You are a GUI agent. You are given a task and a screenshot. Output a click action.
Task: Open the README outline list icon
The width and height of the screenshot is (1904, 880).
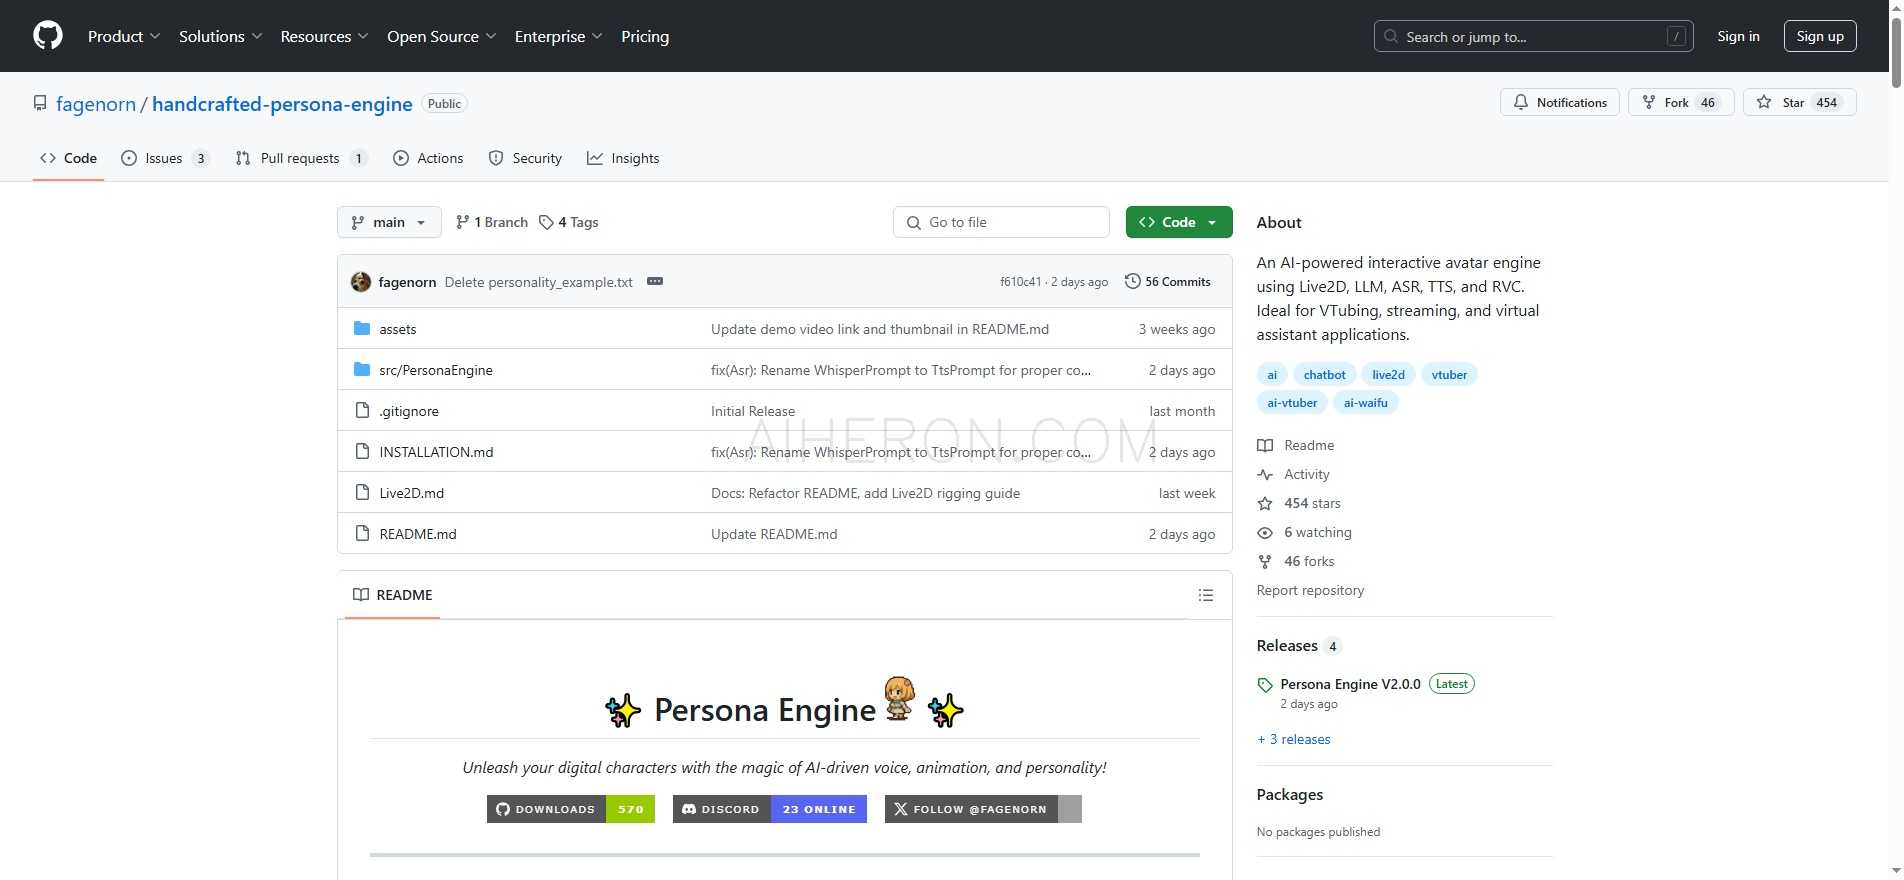[1206, 595]
